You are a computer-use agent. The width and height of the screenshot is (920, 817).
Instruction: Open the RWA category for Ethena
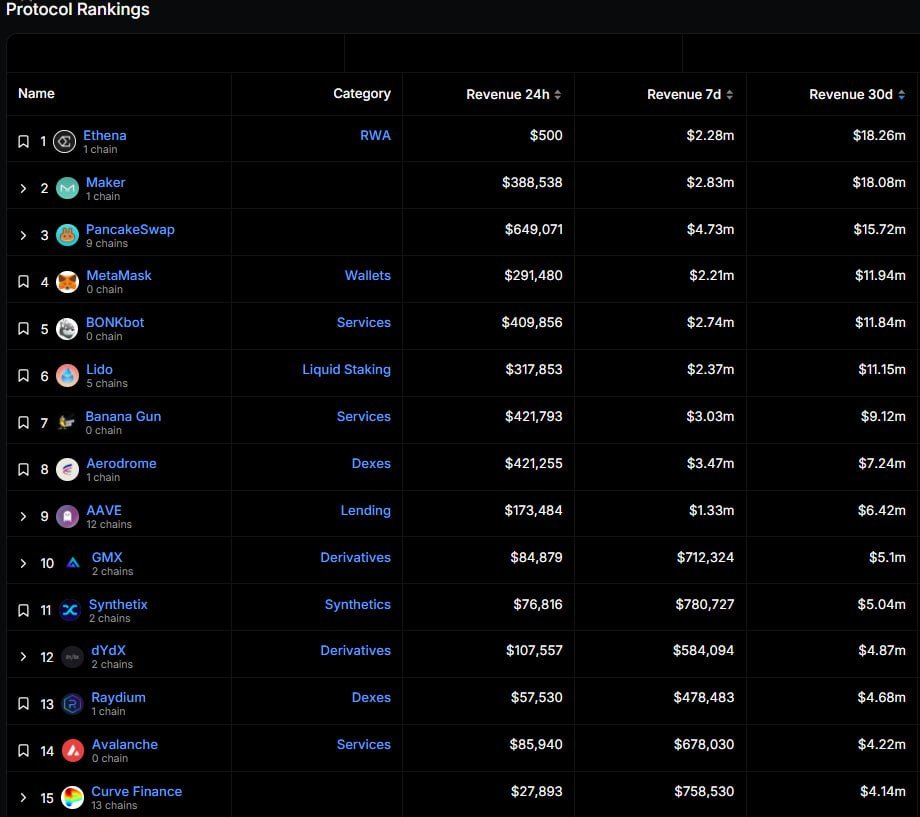376,135
